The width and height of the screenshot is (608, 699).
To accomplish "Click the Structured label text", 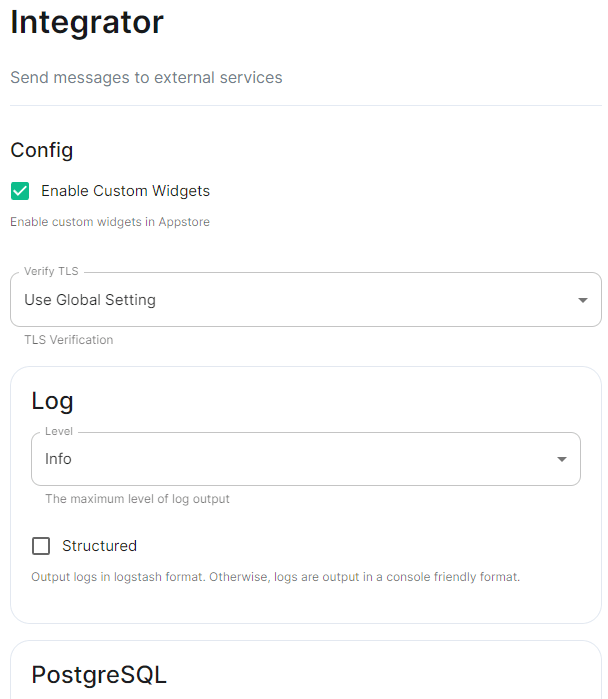I will [99, 546].
